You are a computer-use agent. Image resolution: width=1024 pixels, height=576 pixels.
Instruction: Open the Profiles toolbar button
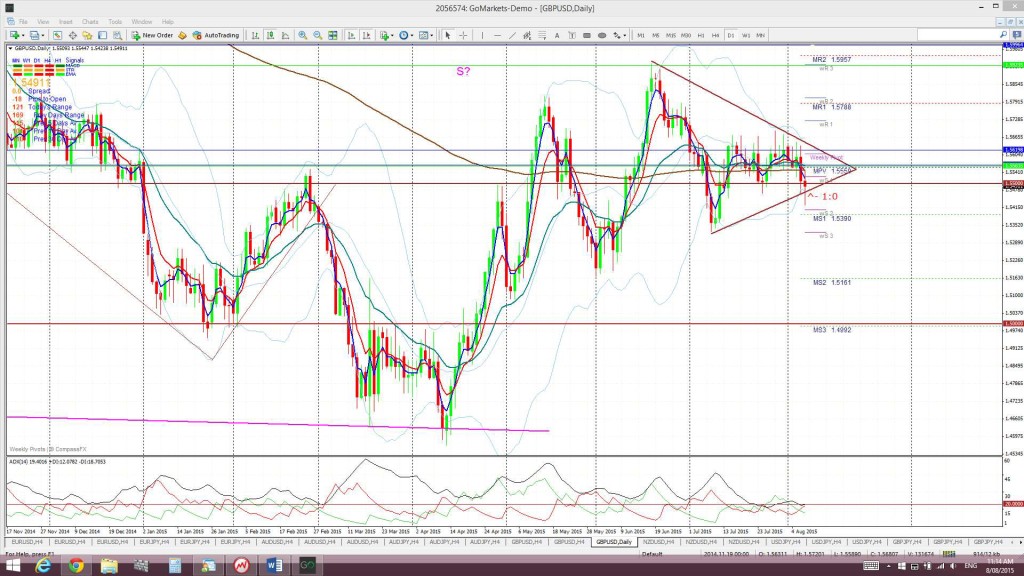(x=35, y=35)
